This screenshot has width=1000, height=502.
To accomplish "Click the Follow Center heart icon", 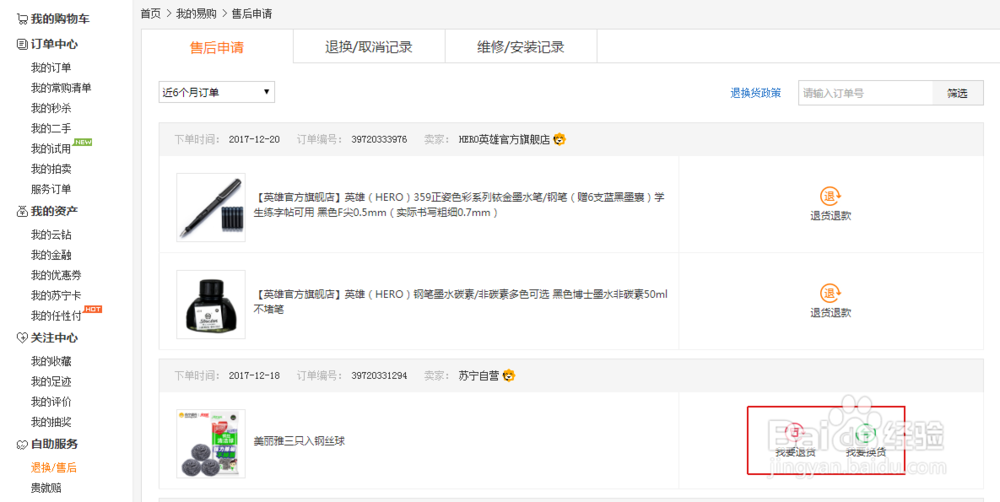I will (22, 338).
